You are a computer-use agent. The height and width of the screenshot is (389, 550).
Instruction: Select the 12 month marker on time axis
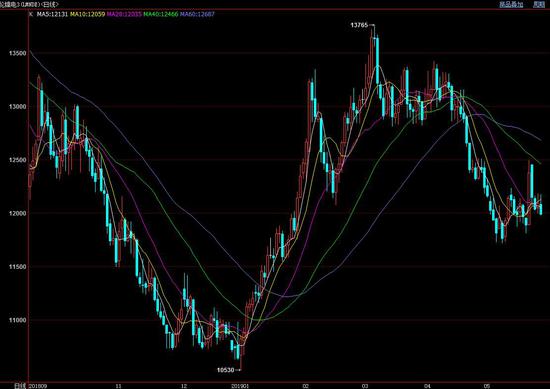click(x=184, y=386)
